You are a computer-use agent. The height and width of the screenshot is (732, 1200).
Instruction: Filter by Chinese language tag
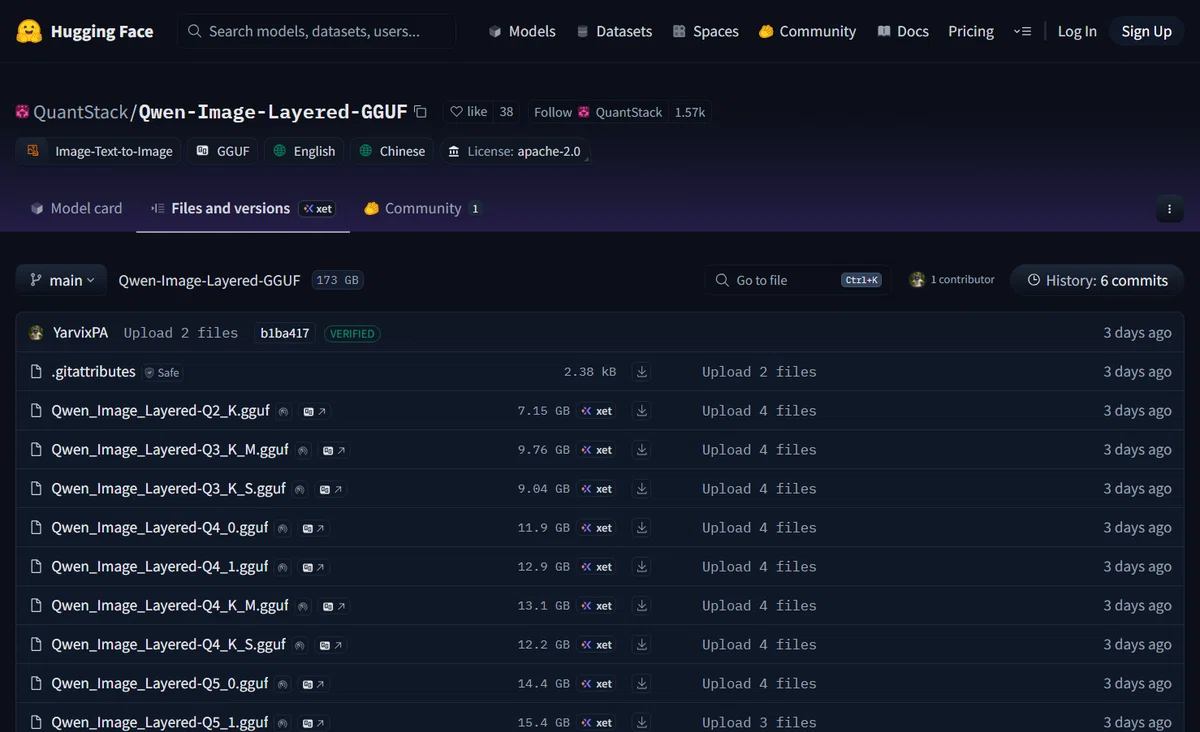pyautogui.click(x=392, y=151)
